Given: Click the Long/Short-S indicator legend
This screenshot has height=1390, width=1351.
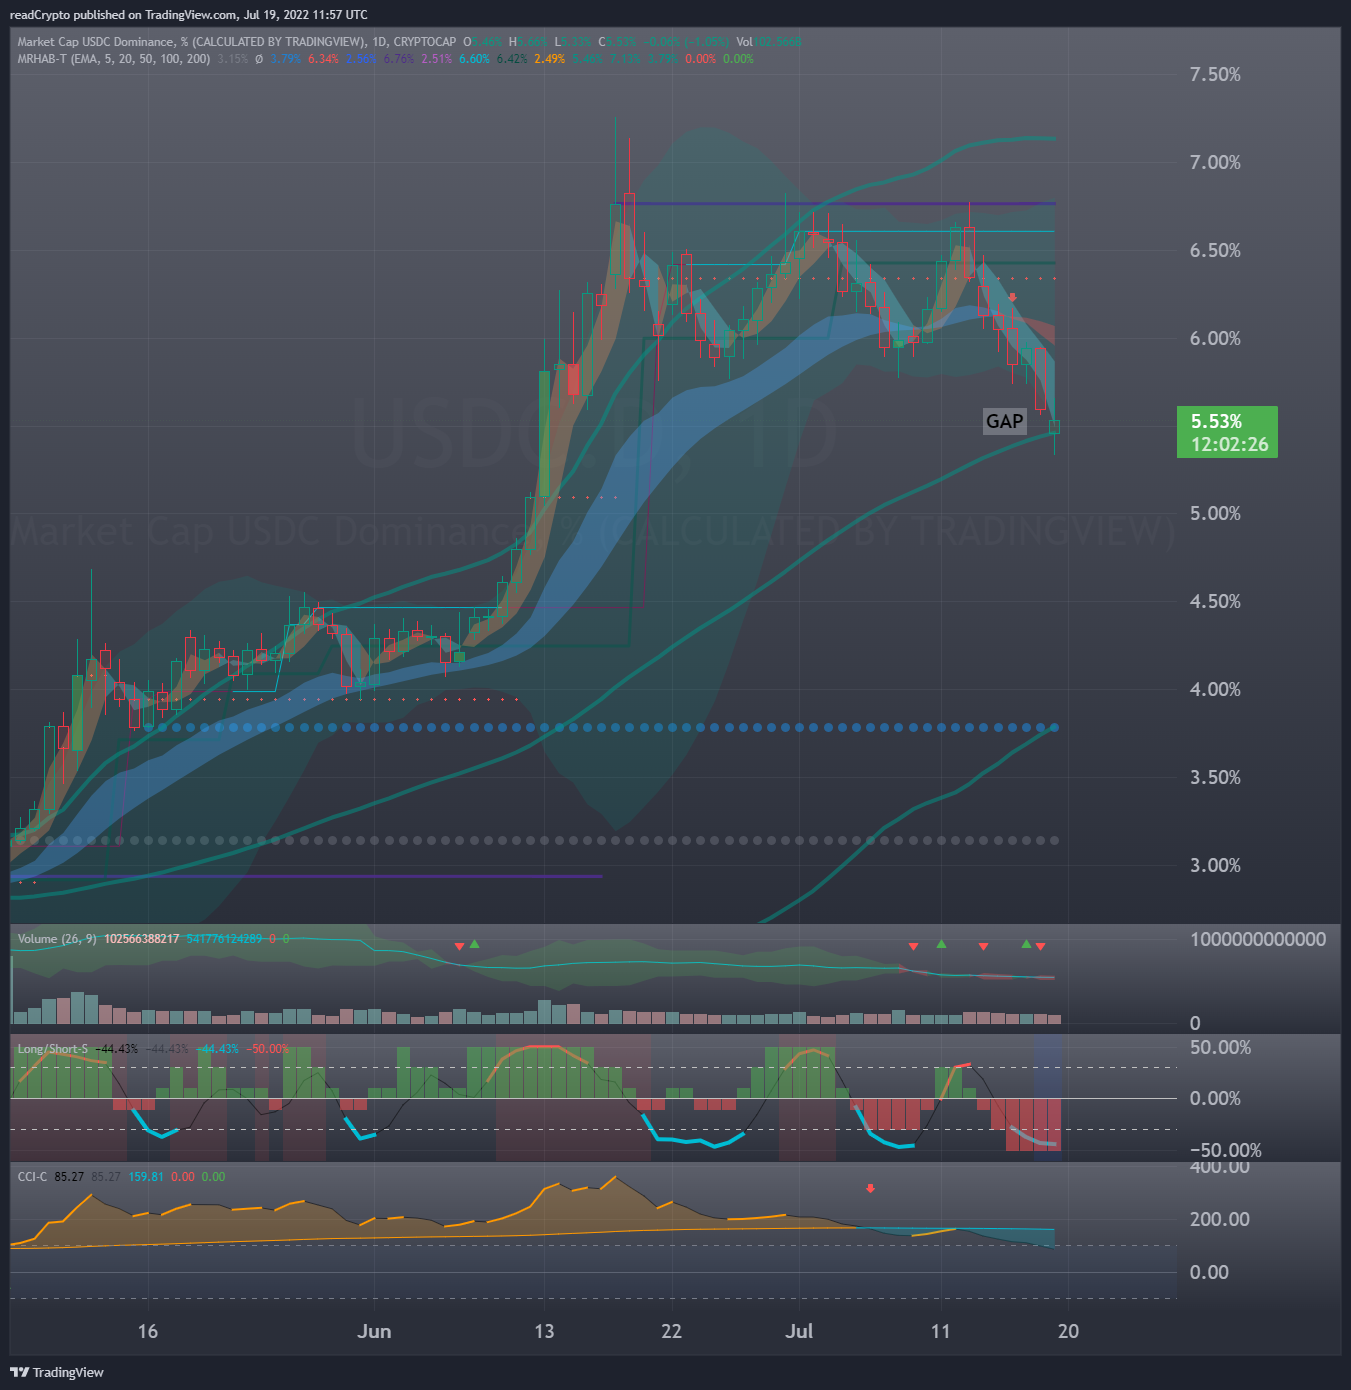Looking at the screenshot, I should click(x=53, y=1049).
